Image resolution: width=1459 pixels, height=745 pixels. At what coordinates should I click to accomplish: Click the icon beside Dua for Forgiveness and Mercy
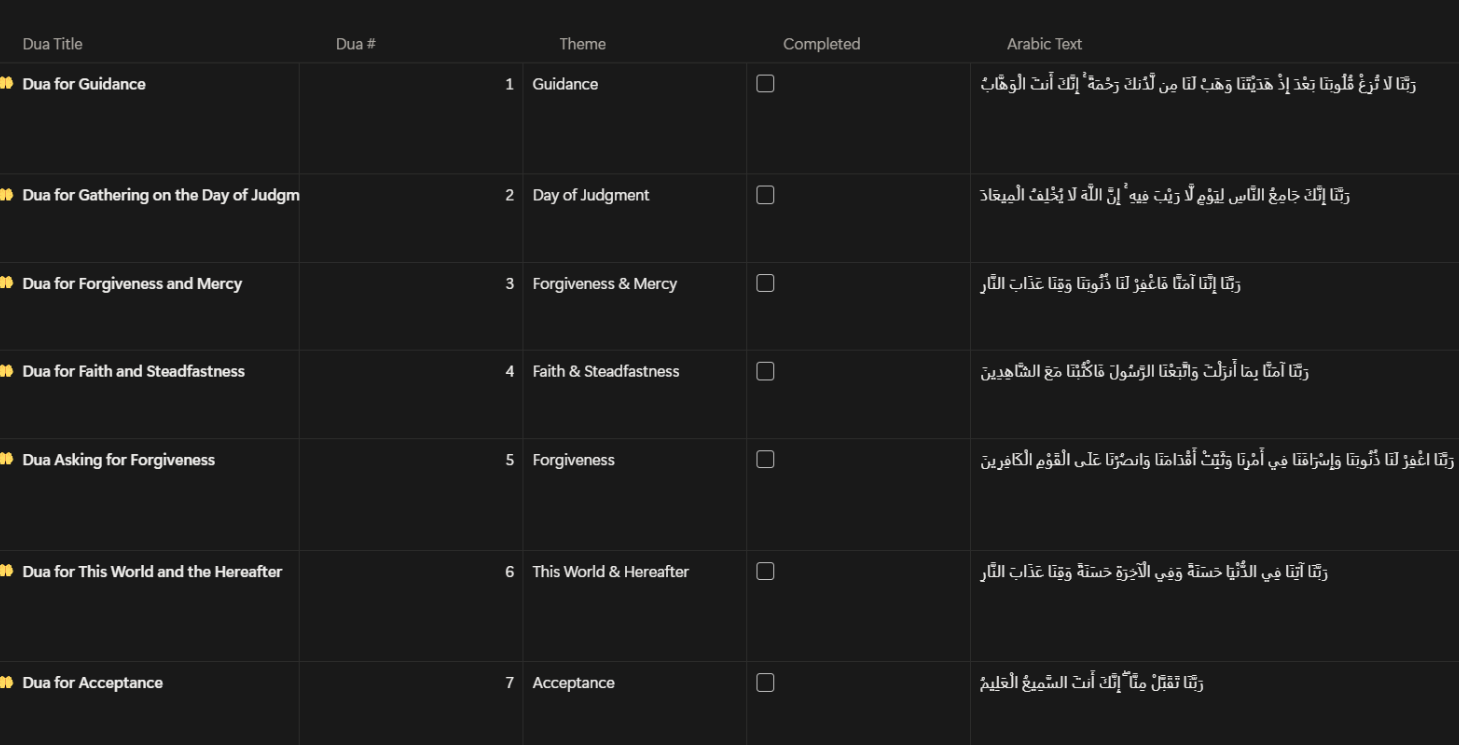click(6, 283)
